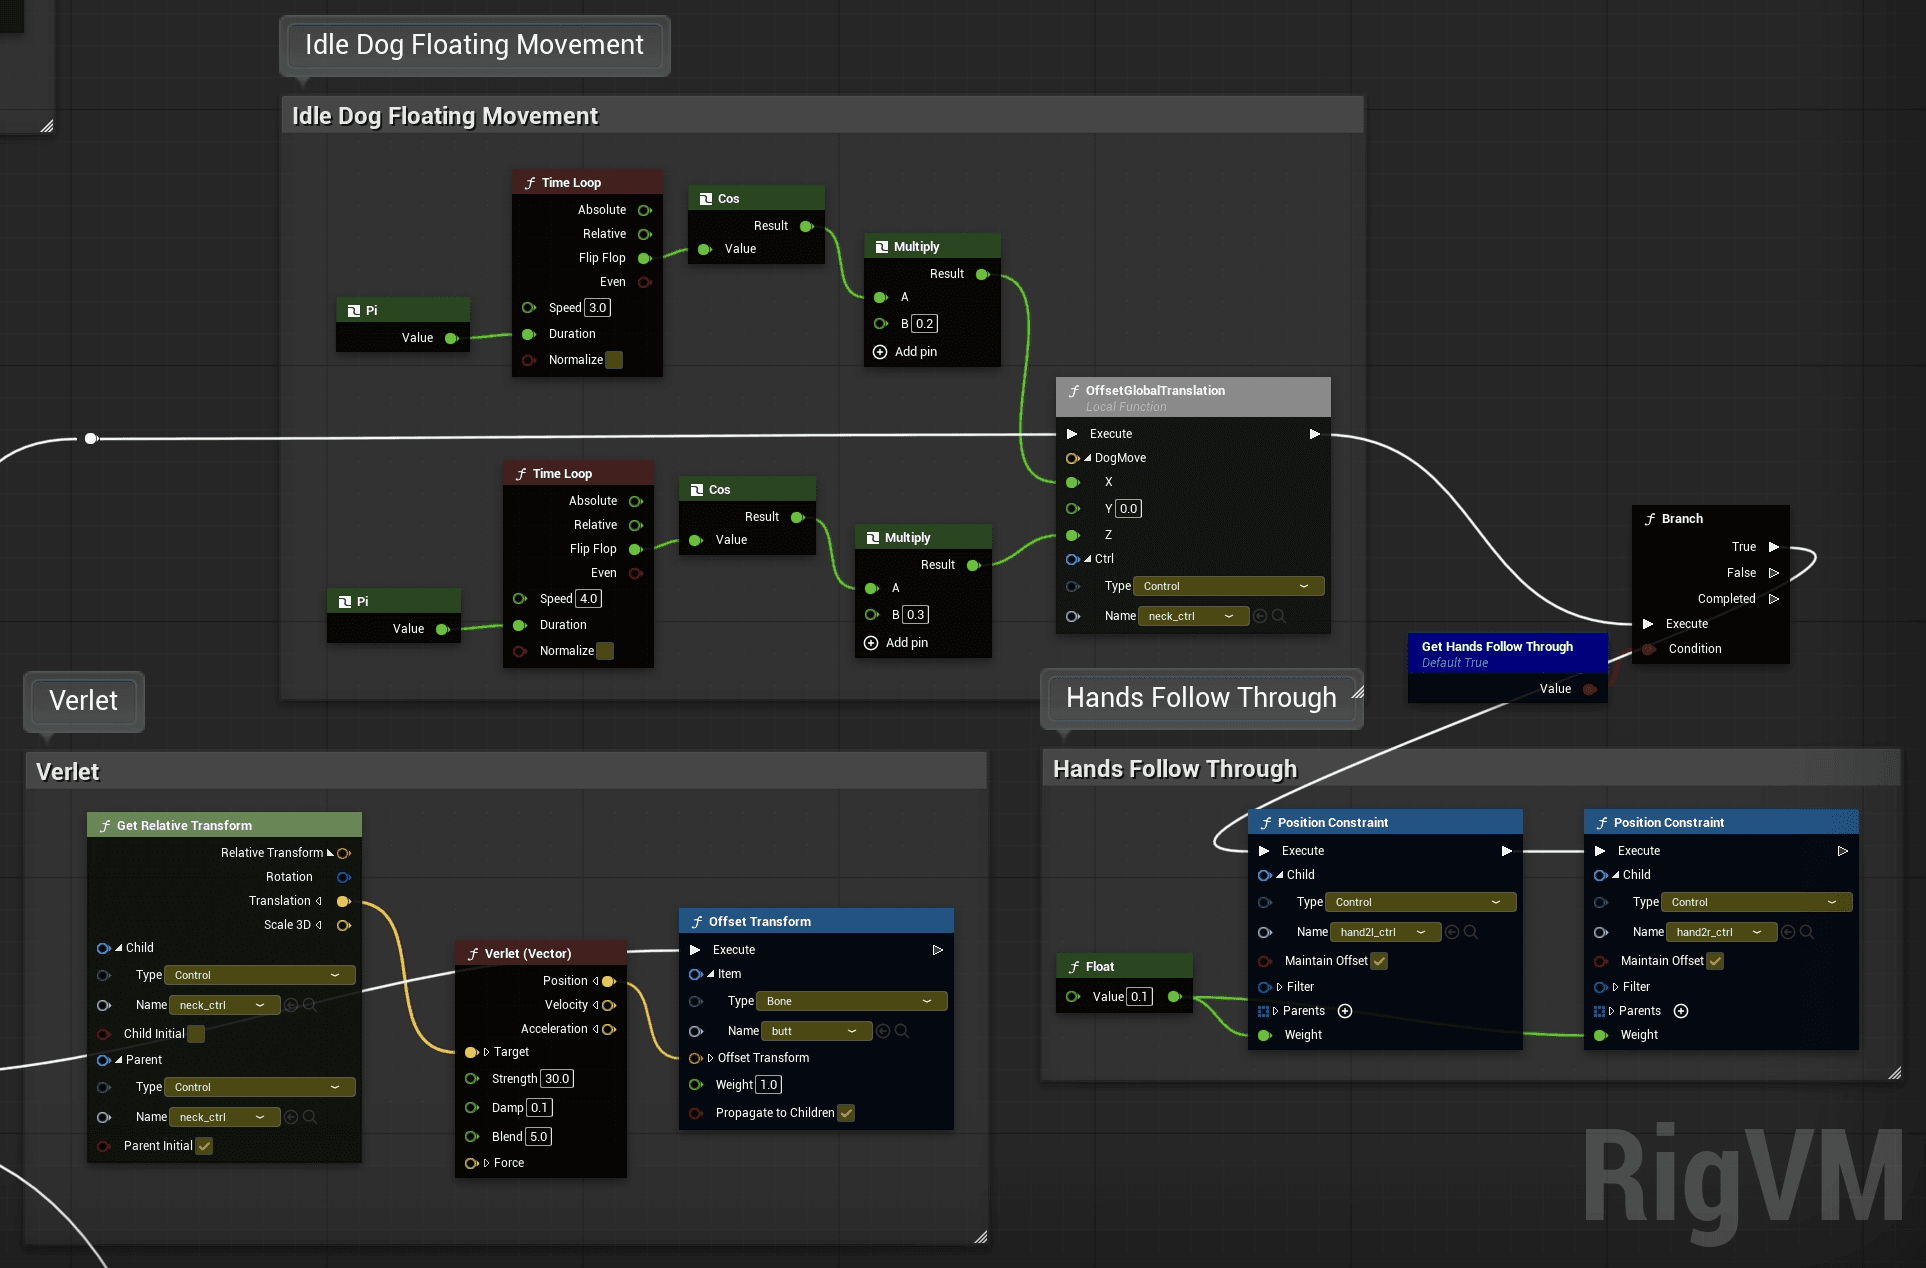Select the Verlet comment bubble label
The height and width of the screenshot is (1268, 1926).
click(x=83, y=700)
